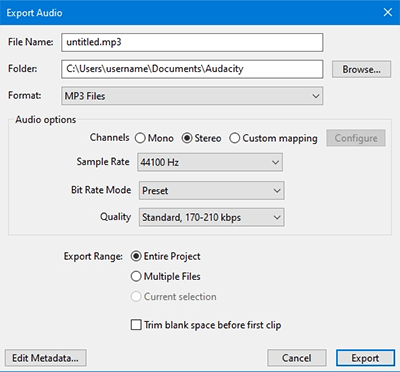Open Edit Metadata... dialog
Screen dimensions: 400x372
point(46,358)
